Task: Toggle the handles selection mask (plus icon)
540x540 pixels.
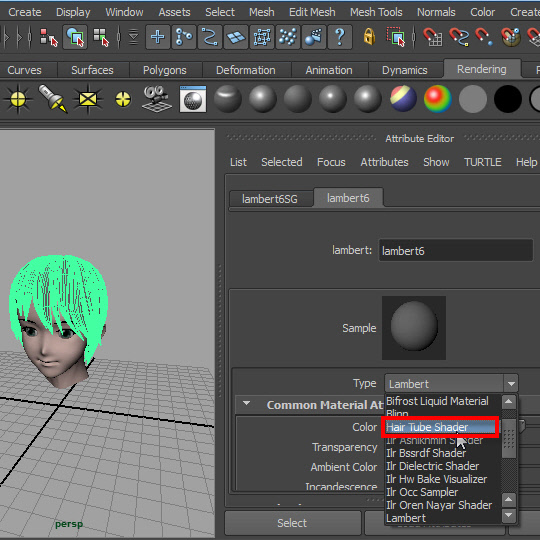Action: (158, 37)
